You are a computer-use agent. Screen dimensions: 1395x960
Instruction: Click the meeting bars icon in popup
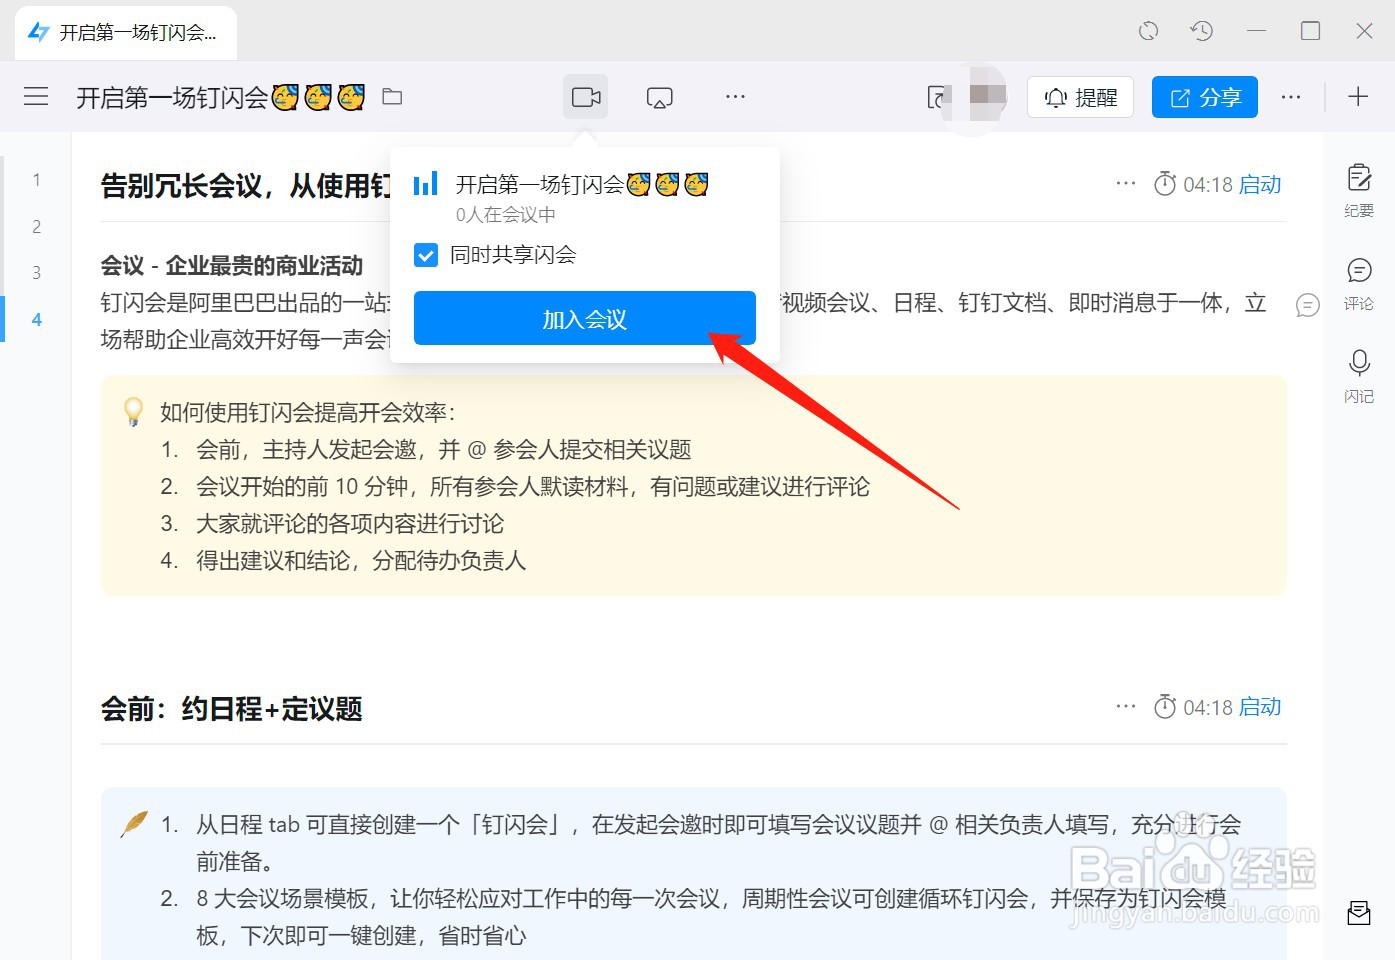(426, 183)
